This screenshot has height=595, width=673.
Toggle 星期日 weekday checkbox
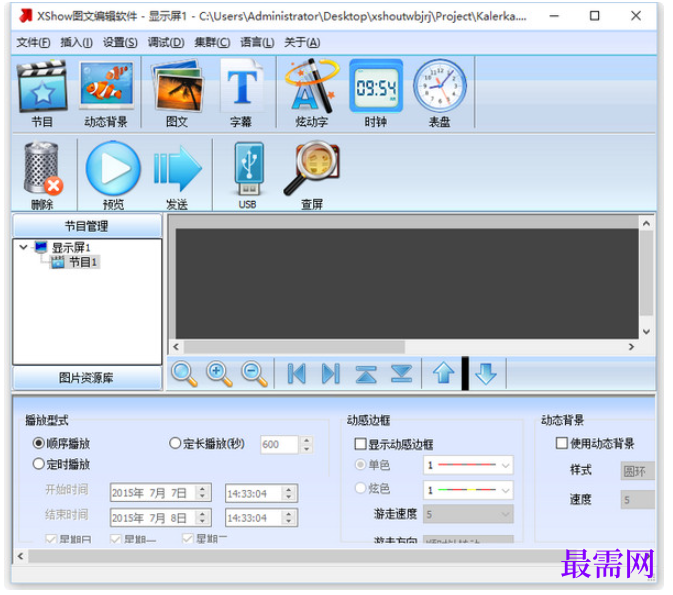tap(51, 539)
